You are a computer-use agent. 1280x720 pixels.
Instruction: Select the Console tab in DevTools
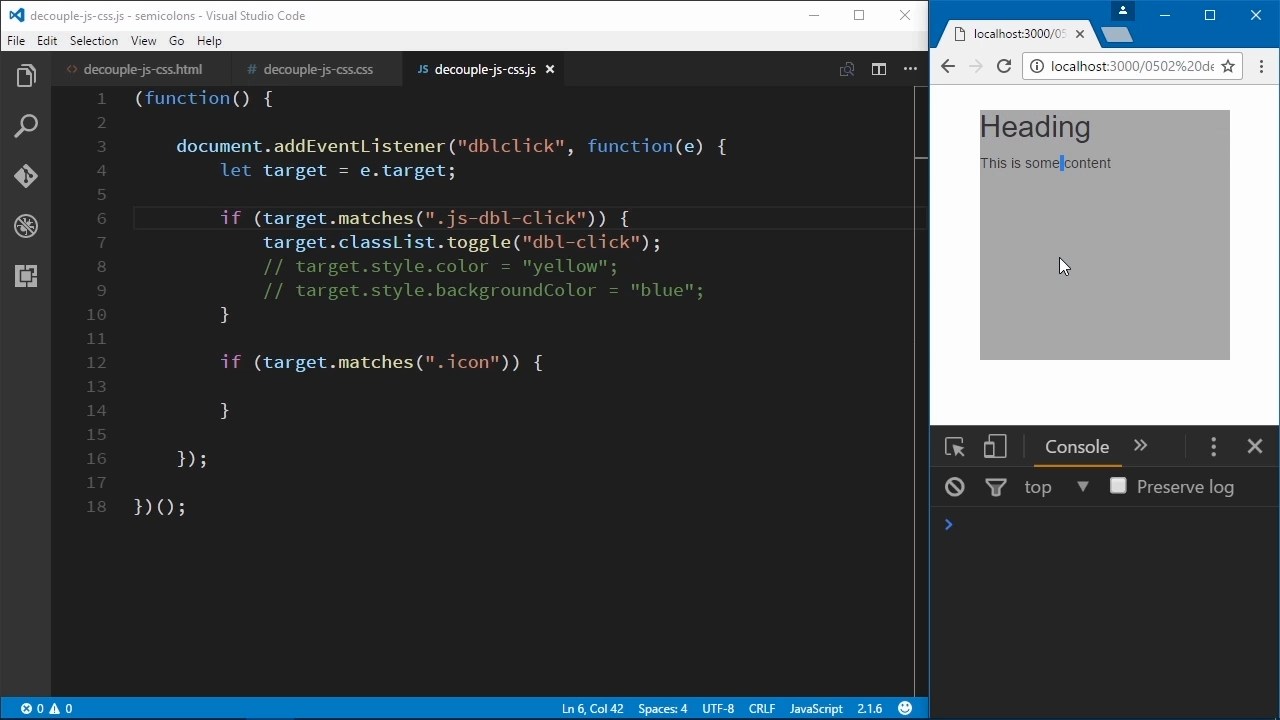(x=1077, y=447)
